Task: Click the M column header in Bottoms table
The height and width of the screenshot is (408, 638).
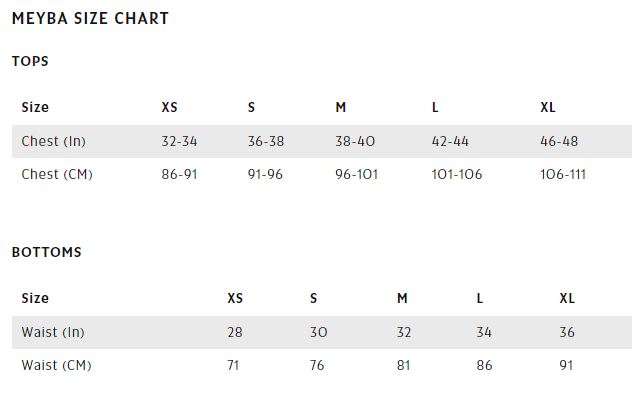Action: tap(402, 298)
